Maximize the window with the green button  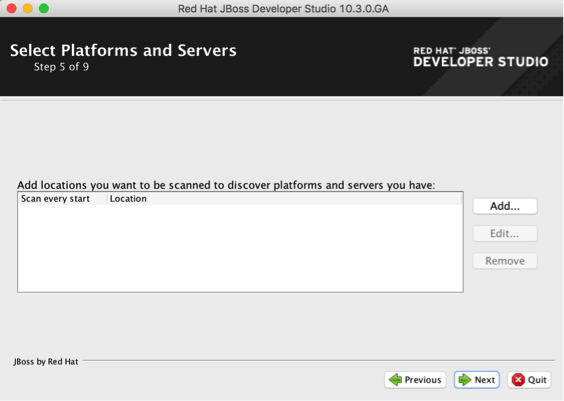(44, 8)
